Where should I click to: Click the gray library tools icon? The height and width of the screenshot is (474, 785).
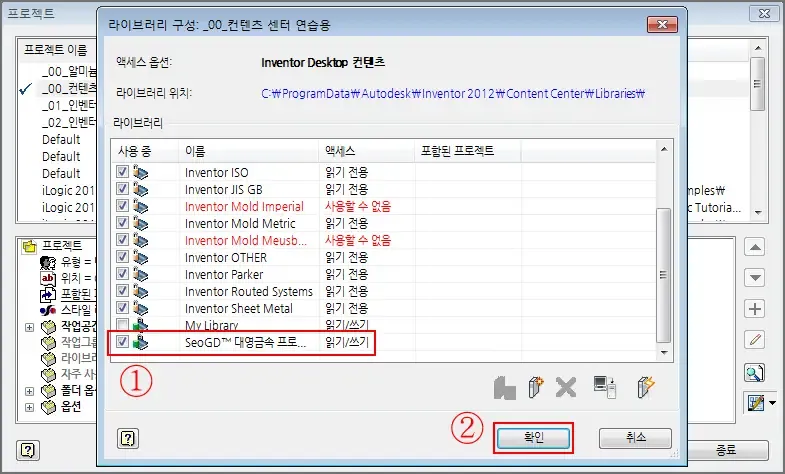click(x=505, y=388)
